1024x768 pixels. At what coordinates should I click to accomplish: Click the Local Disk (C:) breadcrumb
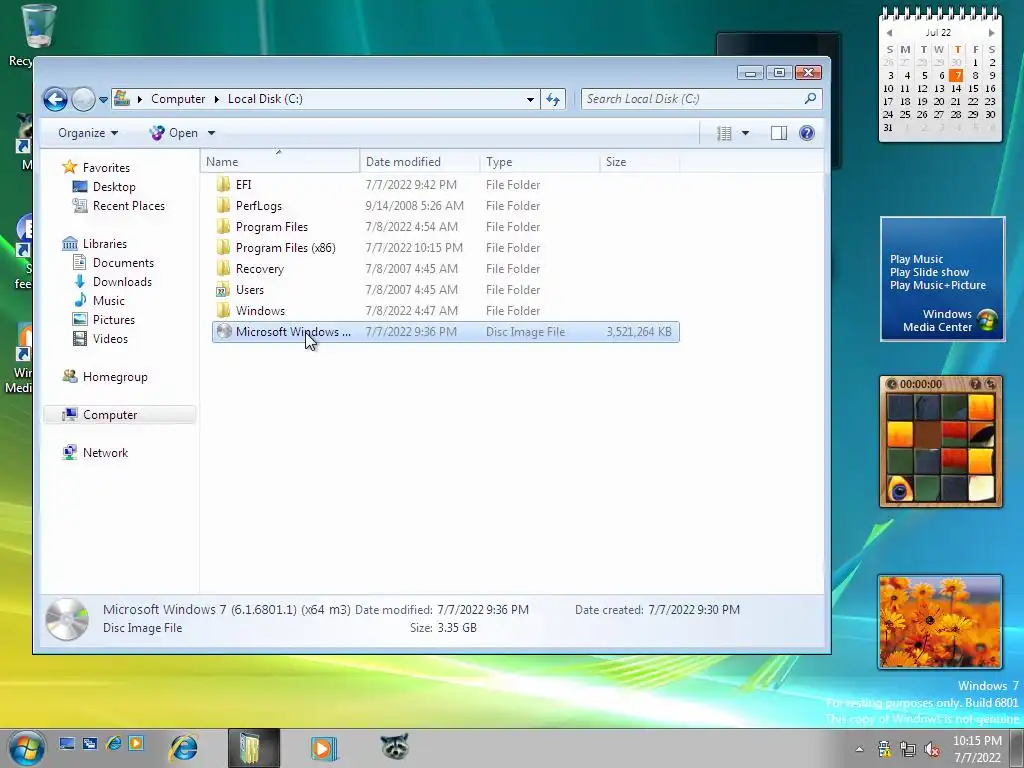pos(265,99)
